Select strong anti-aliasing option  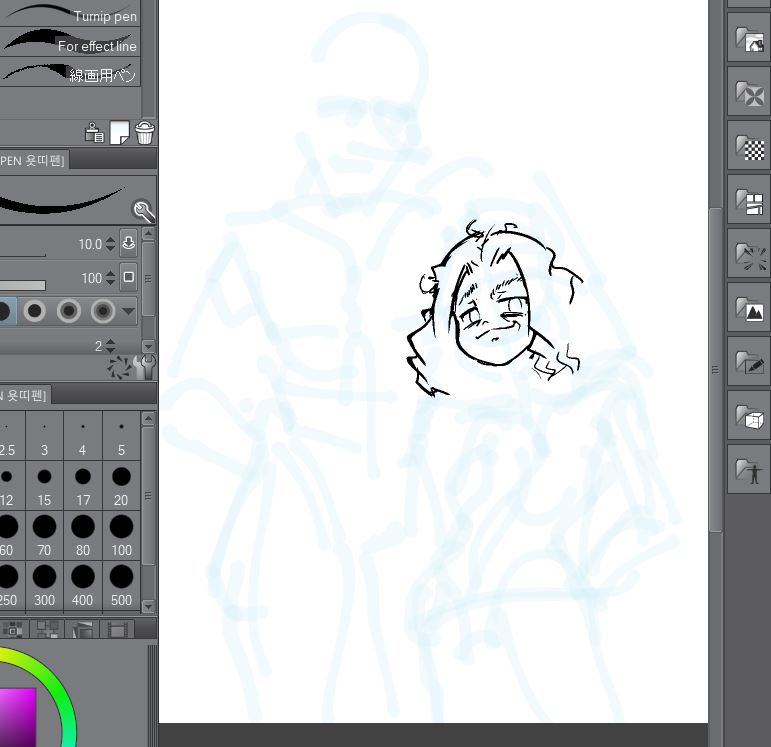(x=103, y=311)
